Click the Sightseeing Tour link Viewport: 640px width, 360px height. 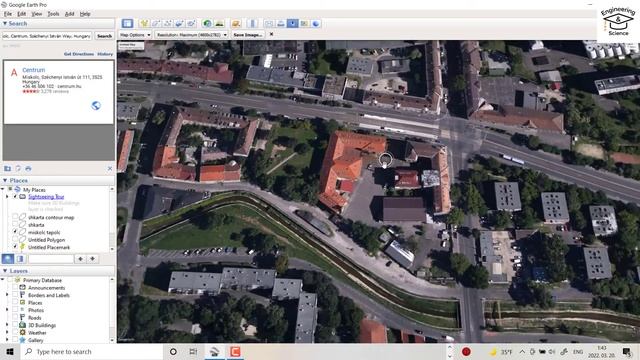[x=46, y=197]
